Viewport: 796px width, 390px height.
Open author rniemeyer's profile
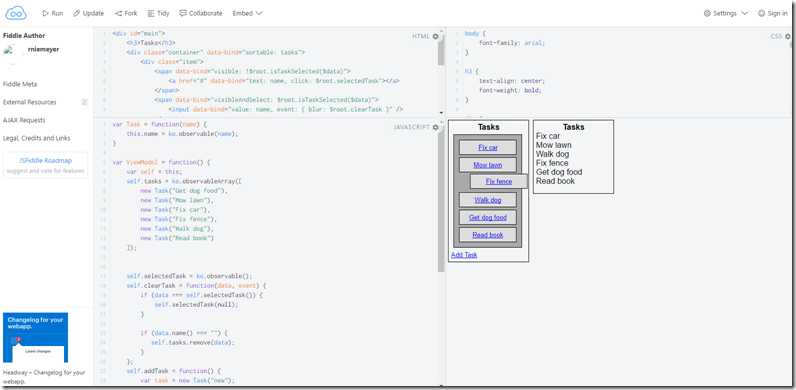[44, 49]
